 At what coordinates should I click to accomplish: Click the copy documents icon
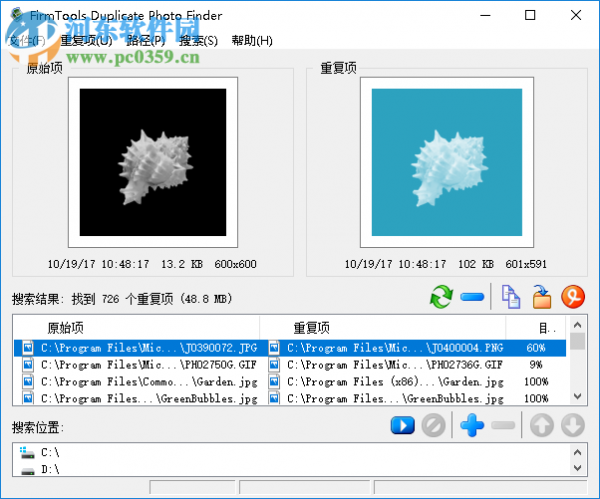point(510,297)
